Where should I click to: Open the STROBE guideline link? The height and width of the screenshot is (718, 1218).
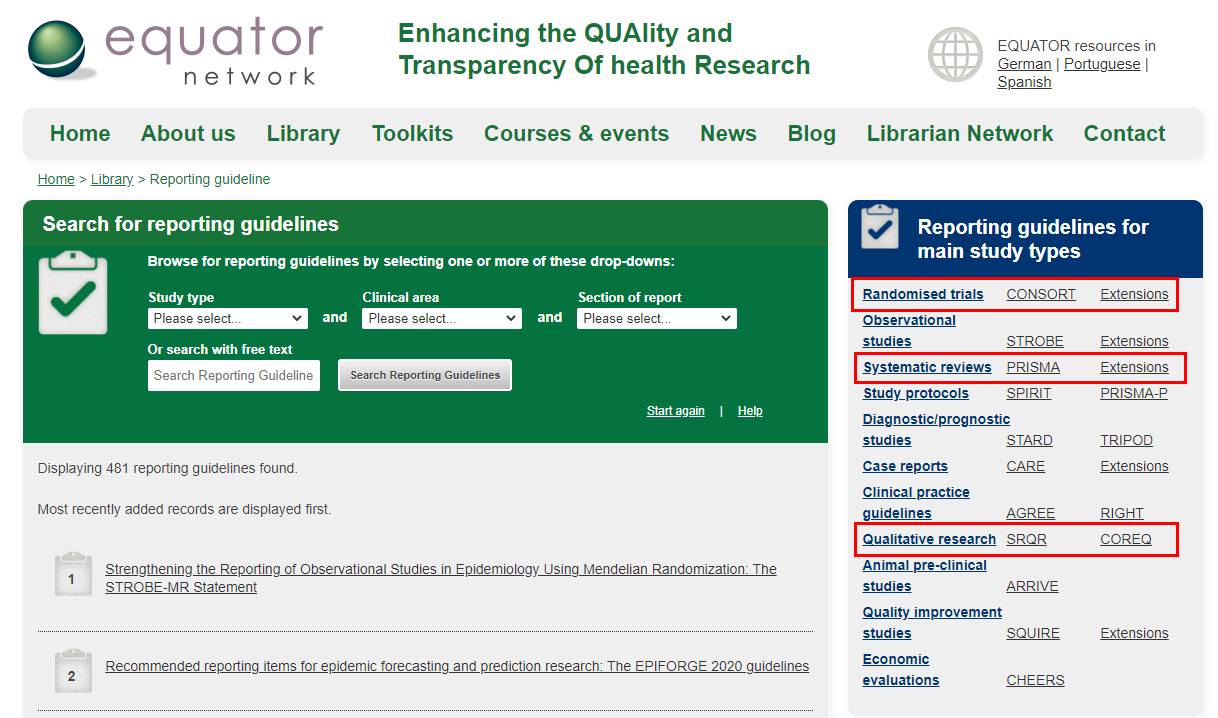click(x=1035, y=341)
